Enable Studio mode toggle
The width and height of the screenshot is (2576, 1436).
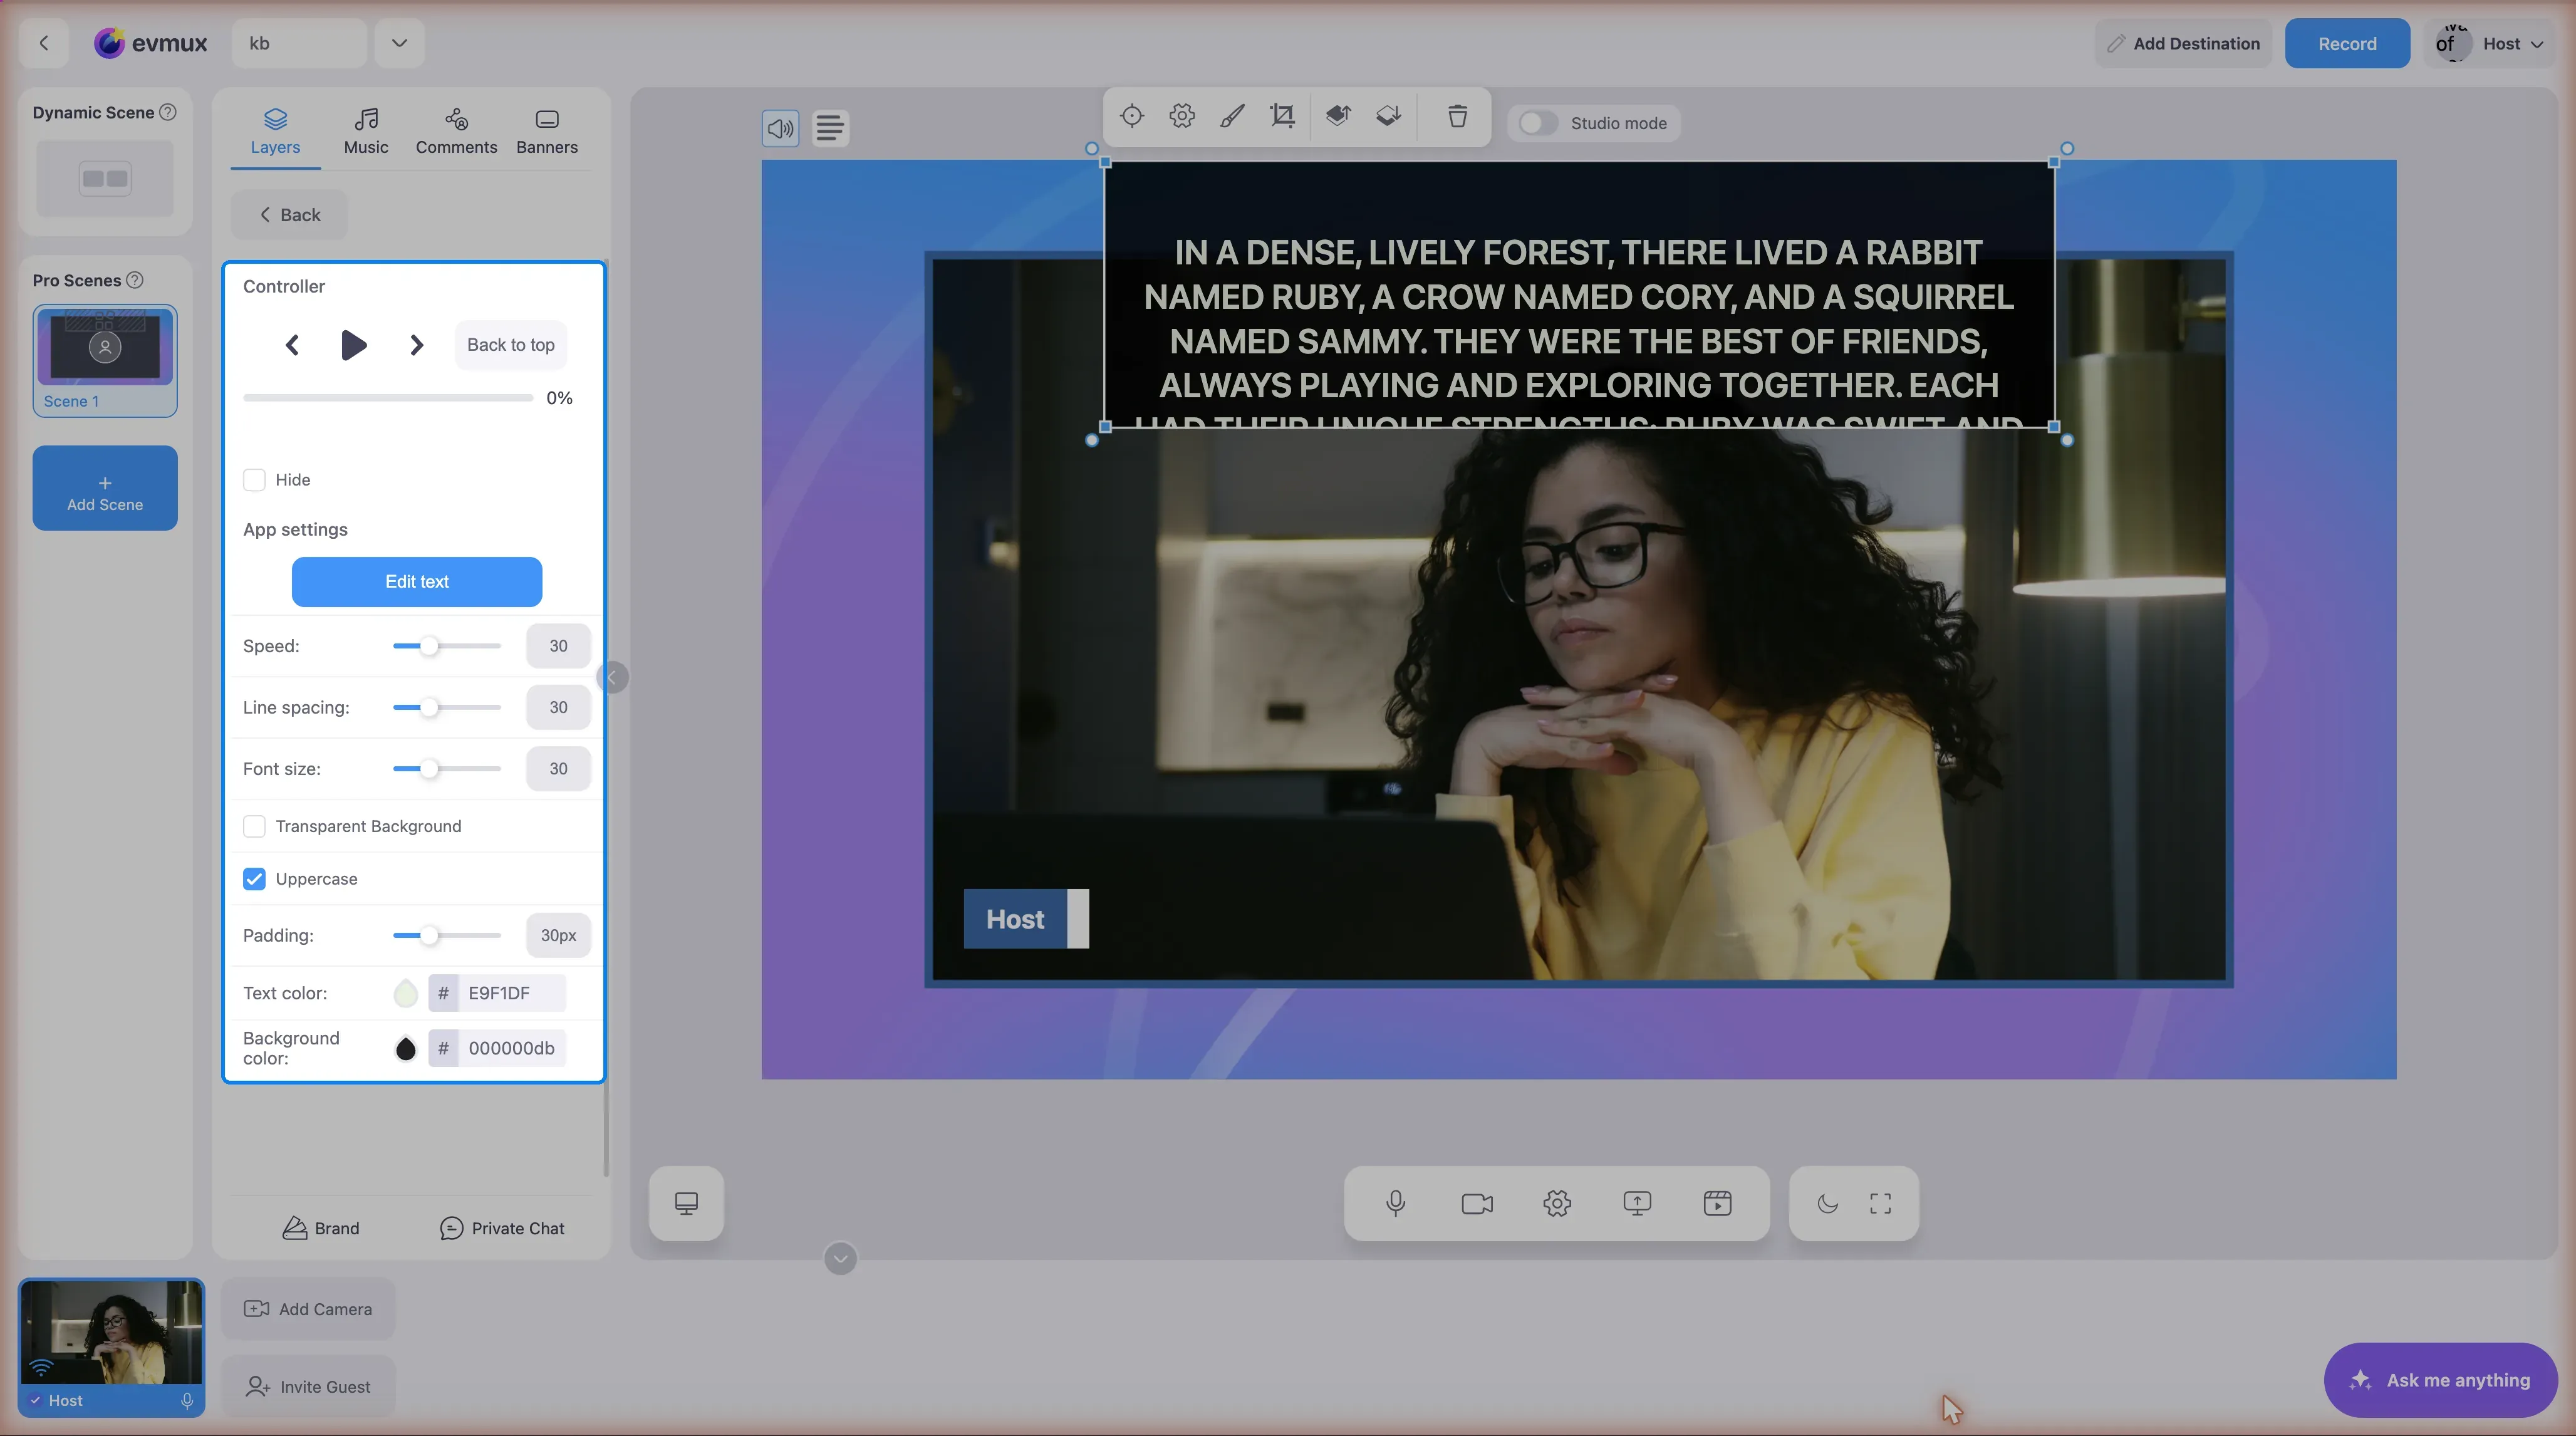tap(1537, 123)
